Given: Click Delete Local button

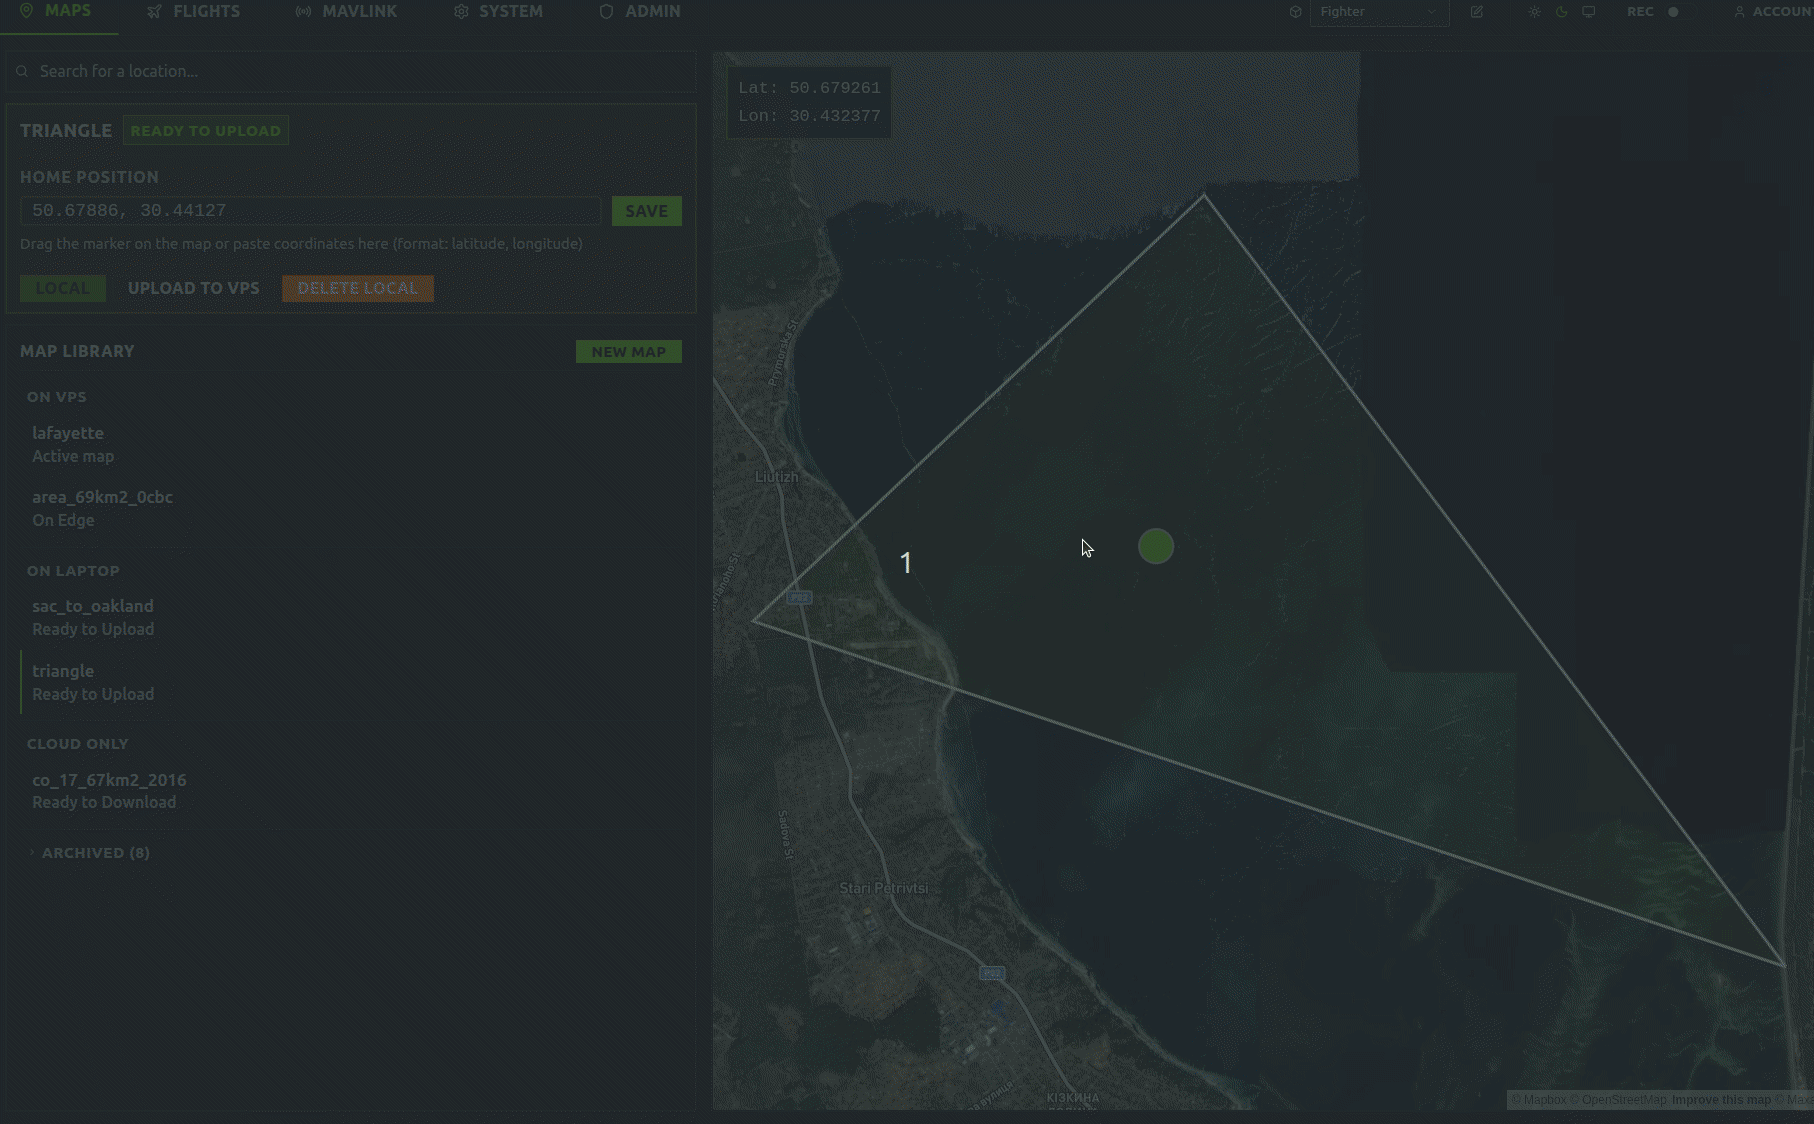Looking at the screenshot, I should [357, 288].
